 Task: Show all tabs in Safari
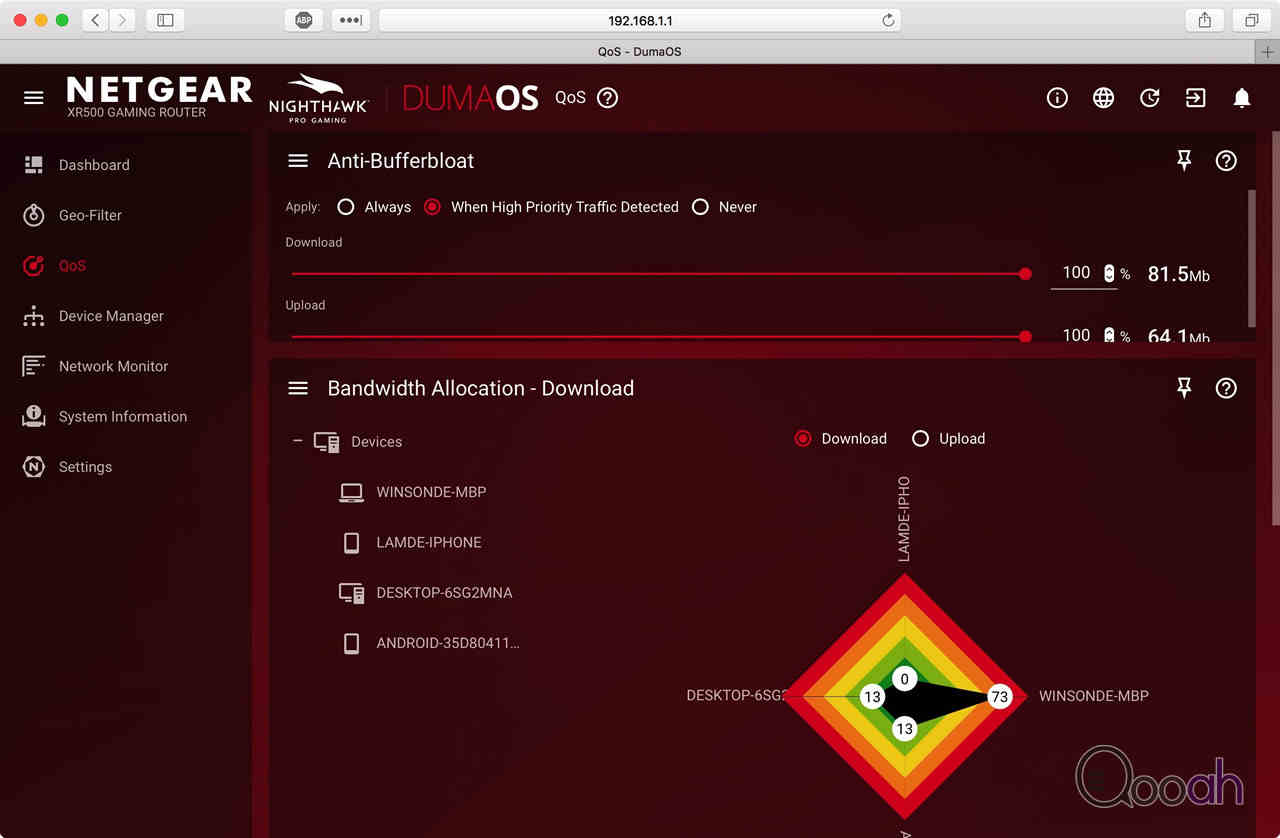click(1251, 20)
